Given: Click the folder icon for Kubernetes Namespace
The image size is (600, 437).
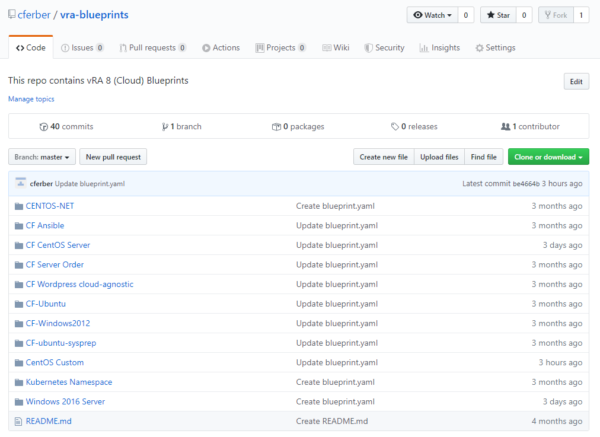Looking at the screenshot, I should click(x=19, y=382).
